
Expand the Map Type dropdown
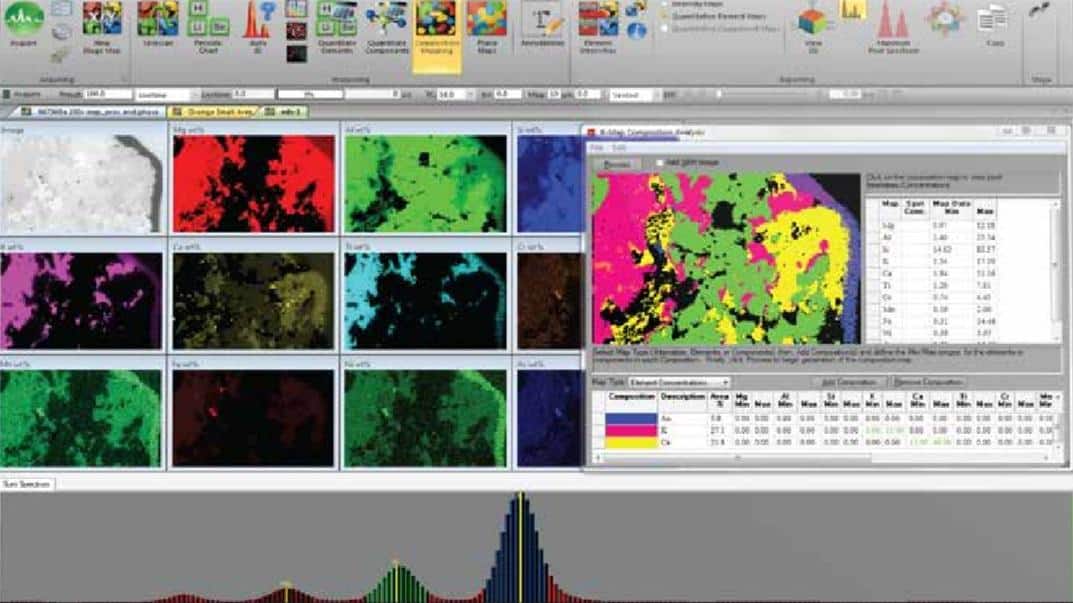coord(679,383)
